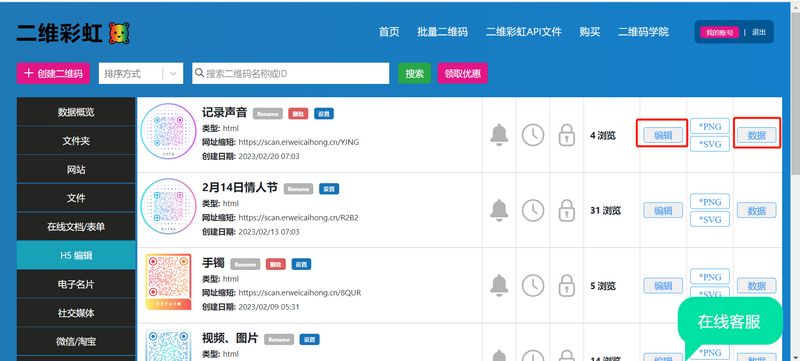
Task: Click blue 设置 badge next to 记录声音
Action: point(324,114)
